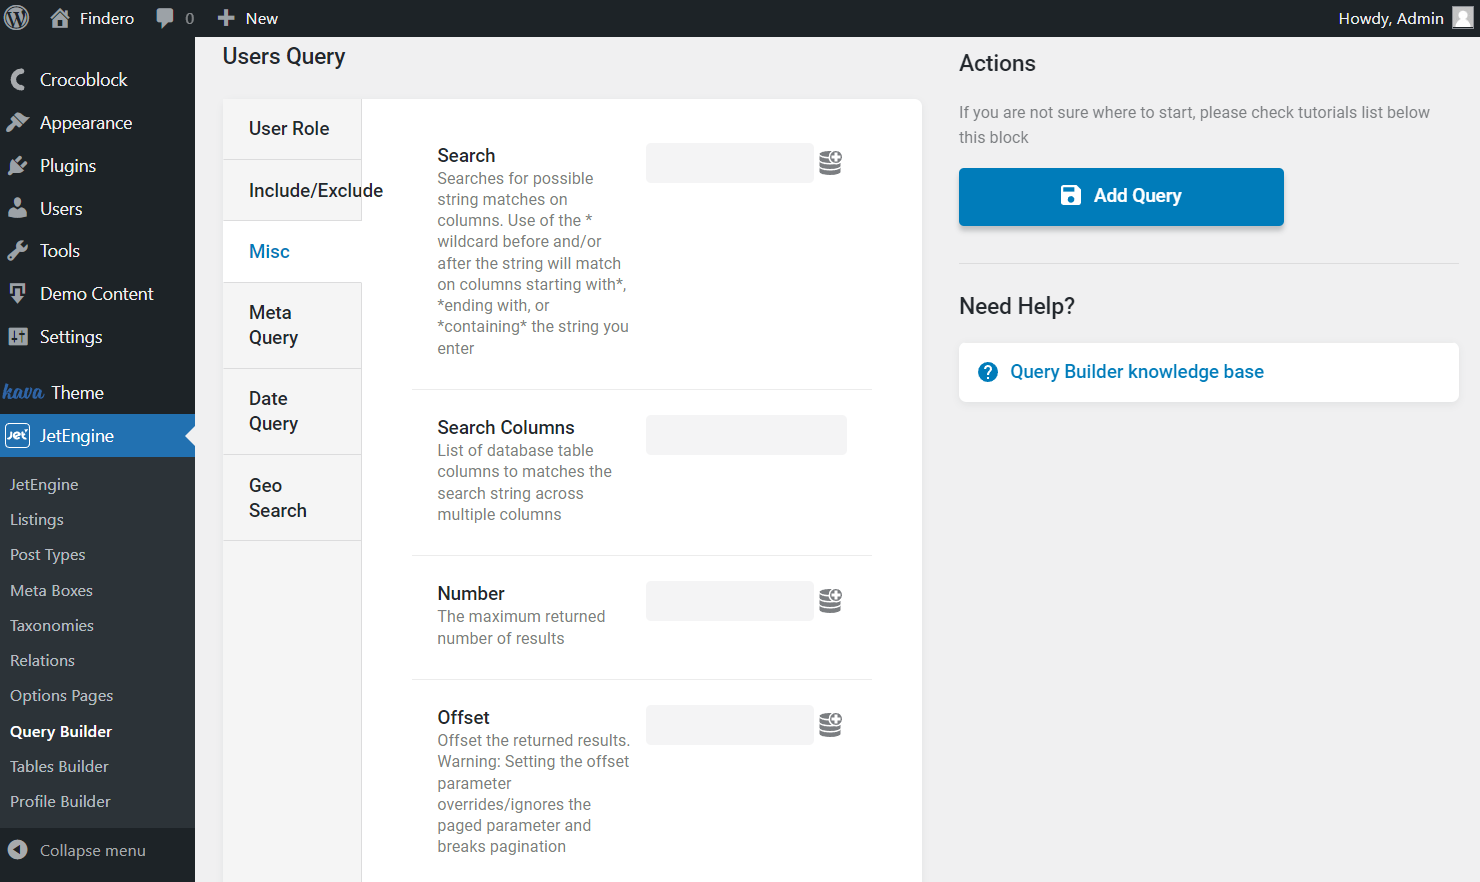
Task: Click the JetEngine jet logo icon
Action: [17, 435]
